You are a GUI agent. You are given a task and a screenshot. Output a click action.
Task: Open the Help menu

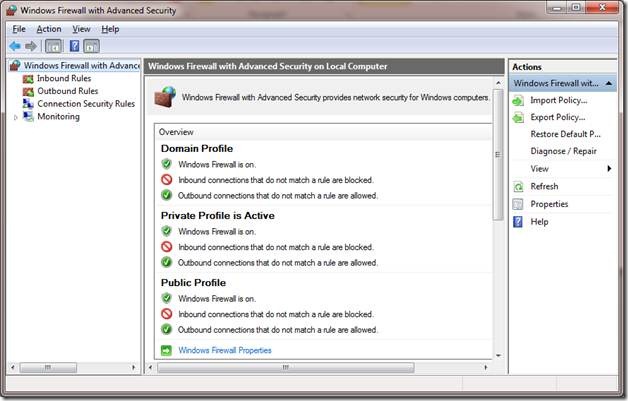pos(110,29)
